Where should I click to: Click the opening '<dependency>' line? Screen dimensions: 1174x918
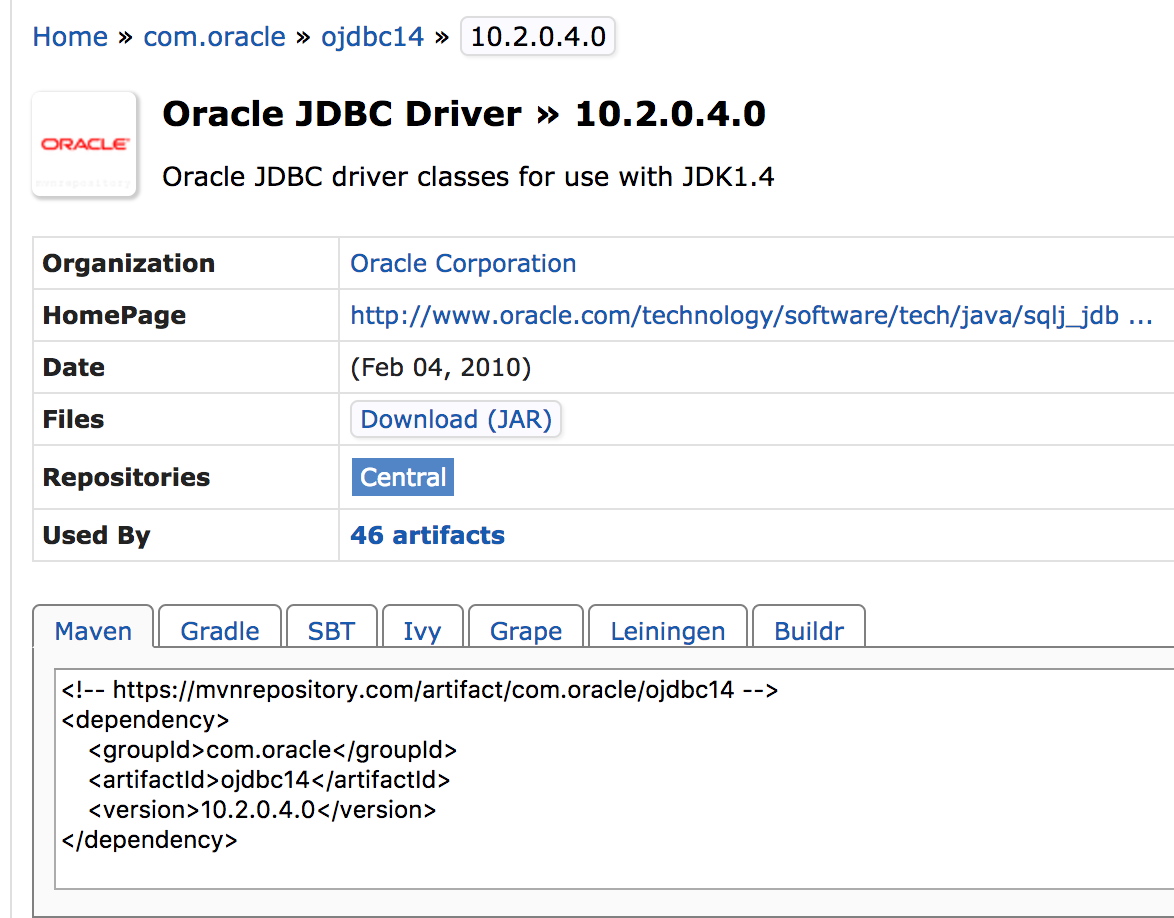145,720
